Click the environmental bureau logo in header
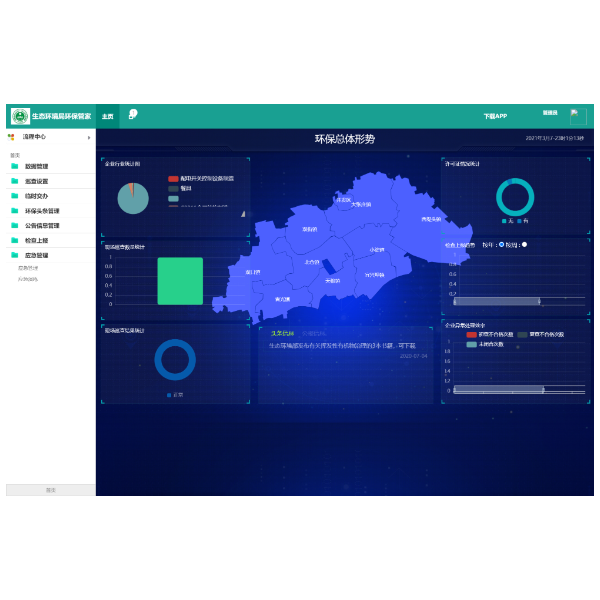This screenshot has height=600, width=600. coord(20,116)
